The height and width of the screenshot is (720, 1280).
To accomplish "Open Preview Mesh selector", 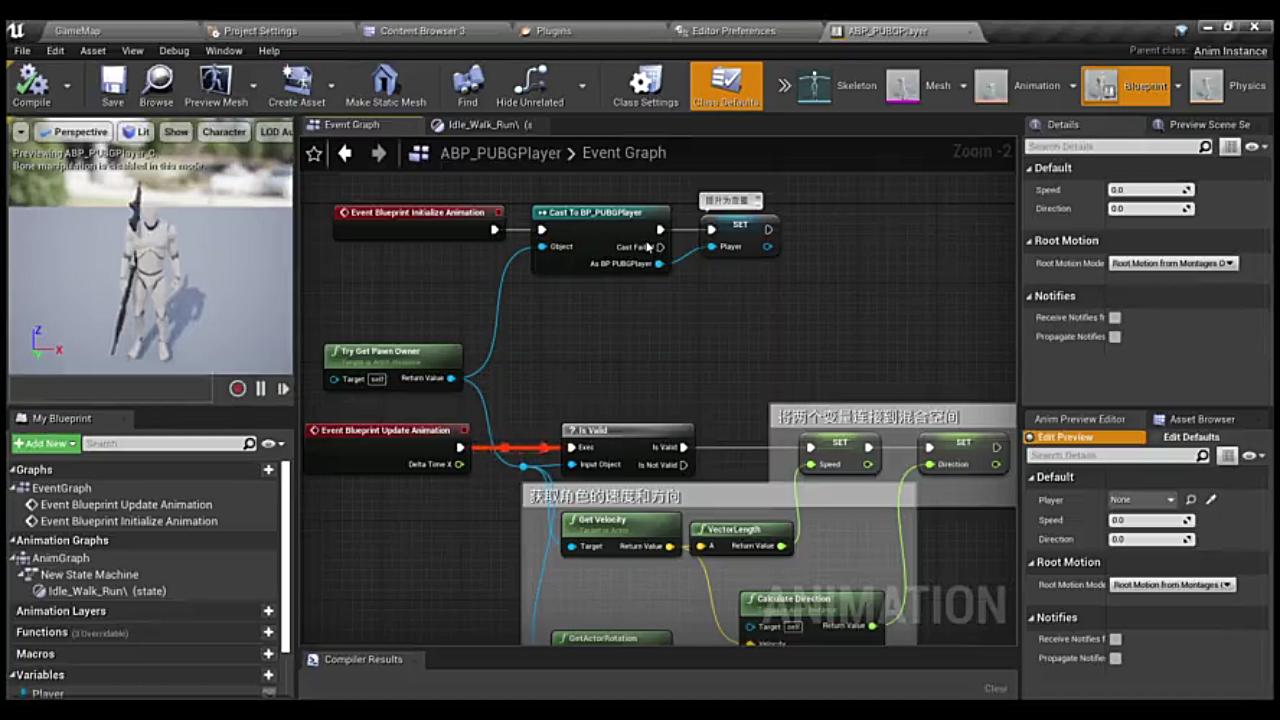I will tap(216, 85).
